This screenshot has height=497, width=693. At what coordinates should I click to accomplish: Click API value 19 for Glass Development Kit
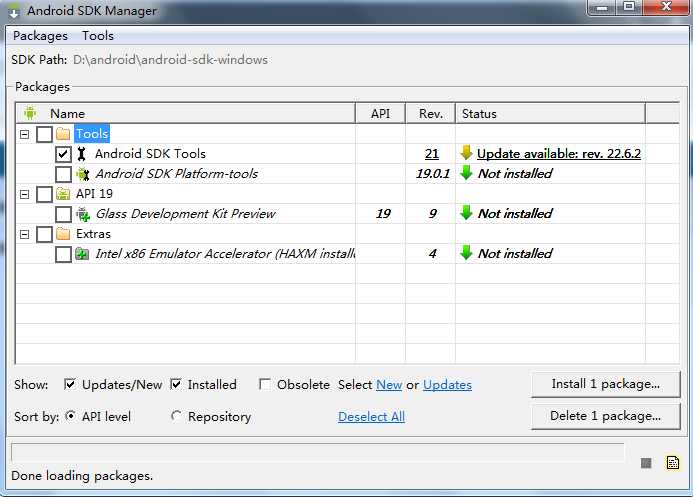(x=383, y=214)
